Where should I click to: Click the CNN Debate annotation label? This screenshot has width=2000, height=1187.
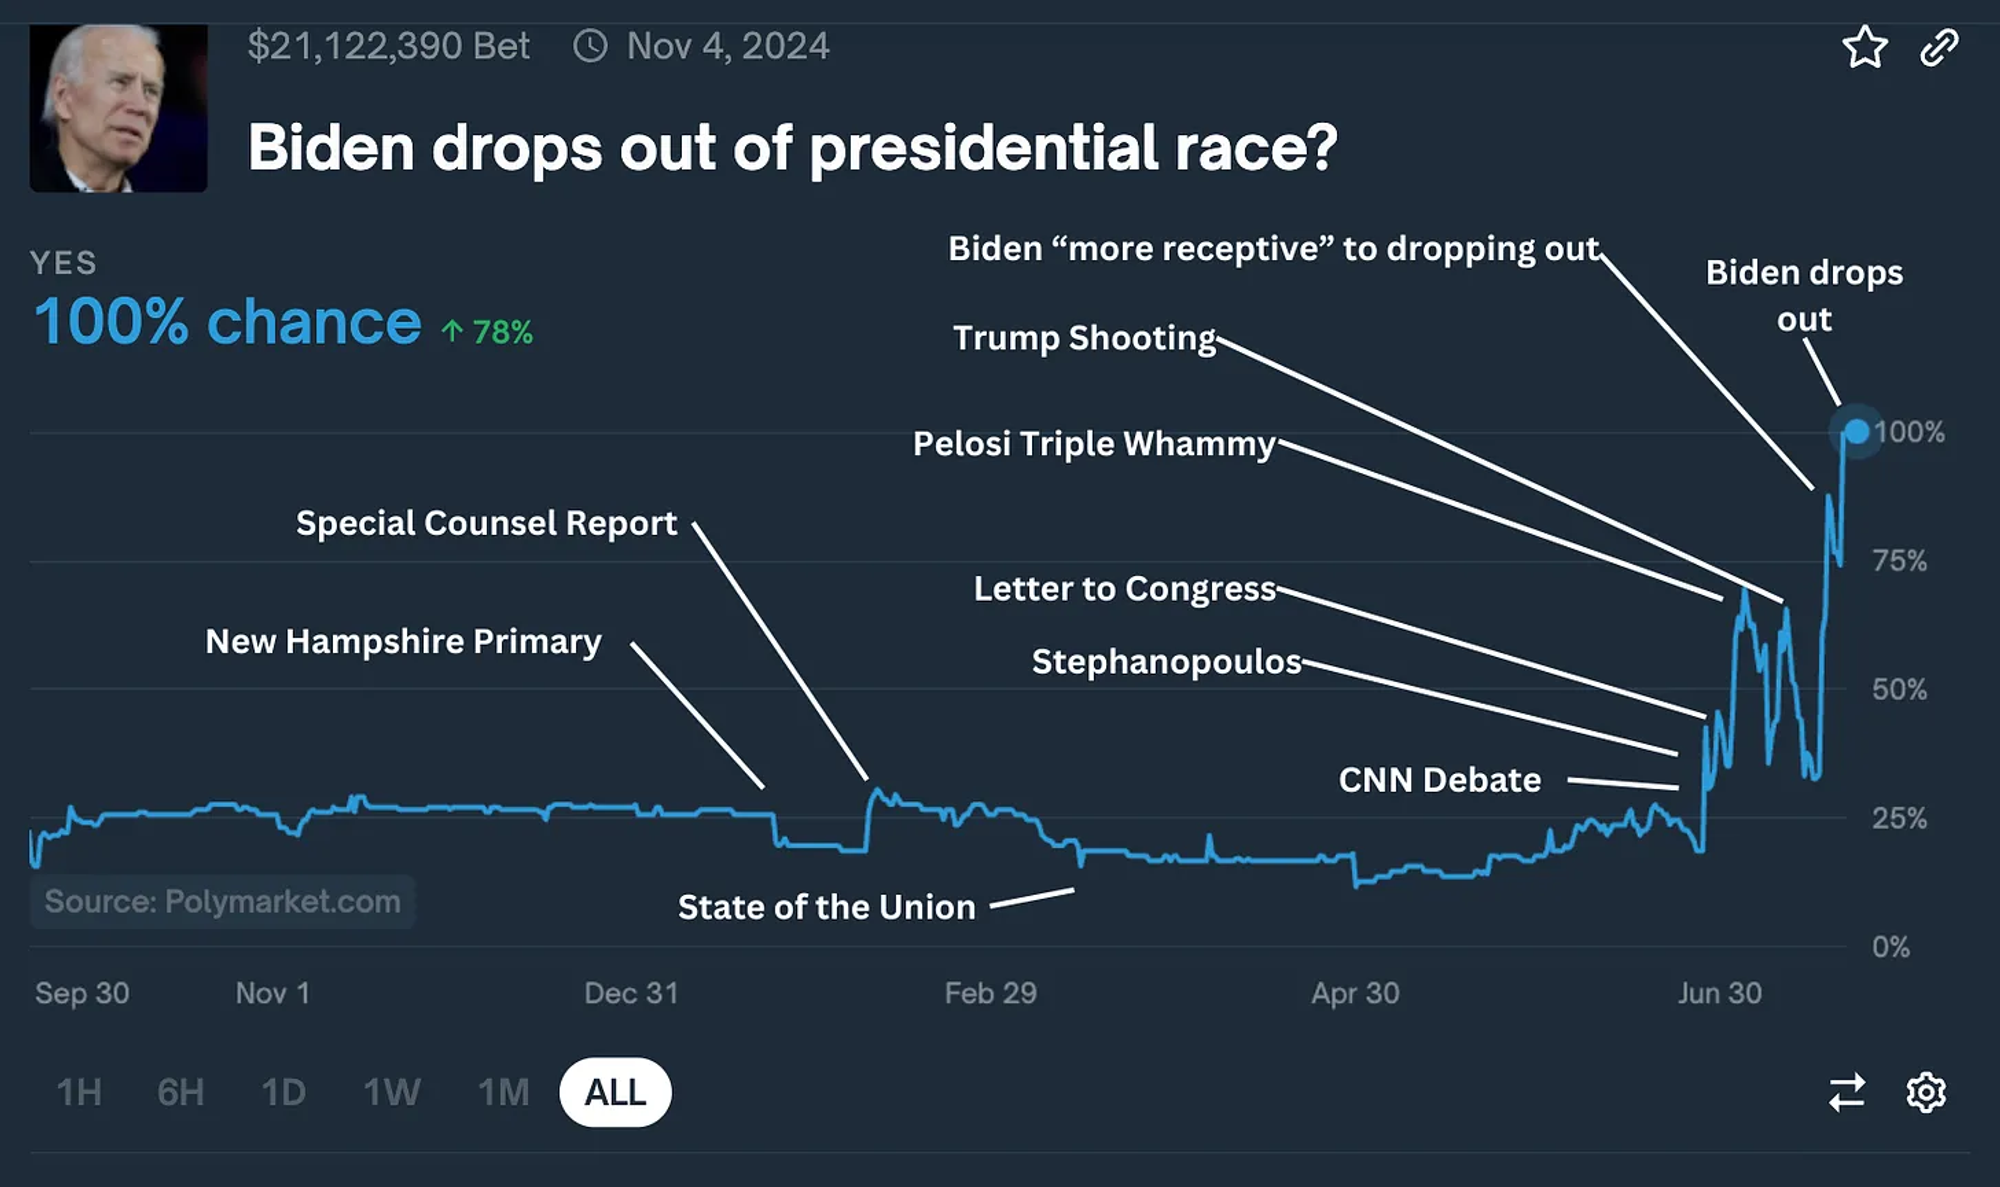click(1440, 780)
